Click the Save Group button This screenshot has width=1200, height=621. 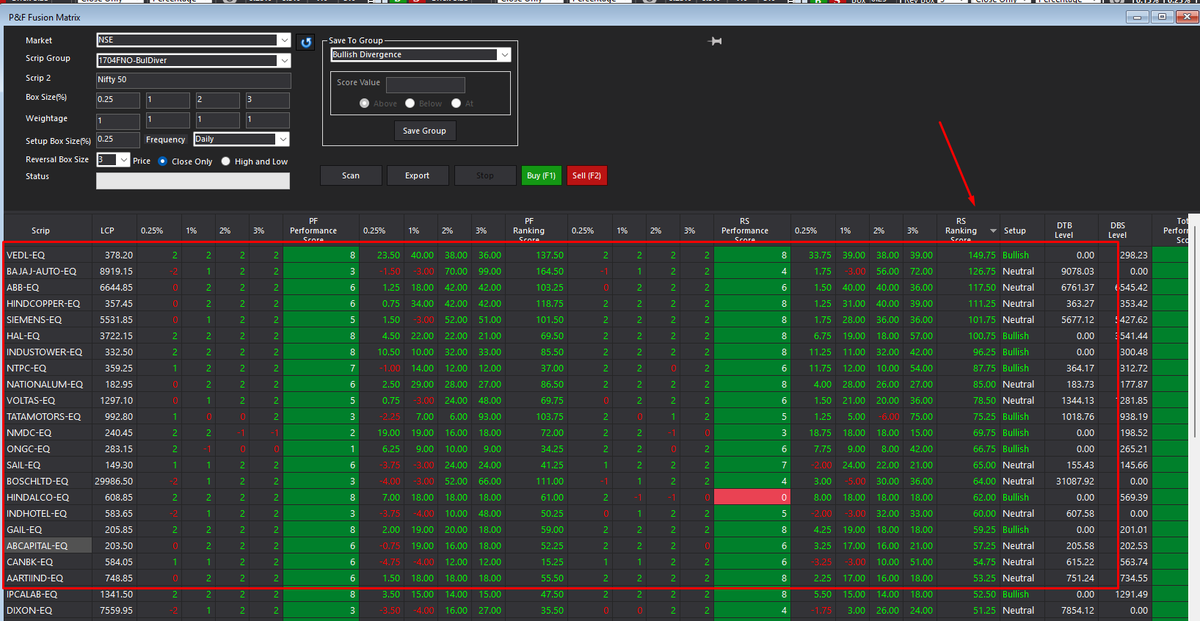(x=424, y=131)
